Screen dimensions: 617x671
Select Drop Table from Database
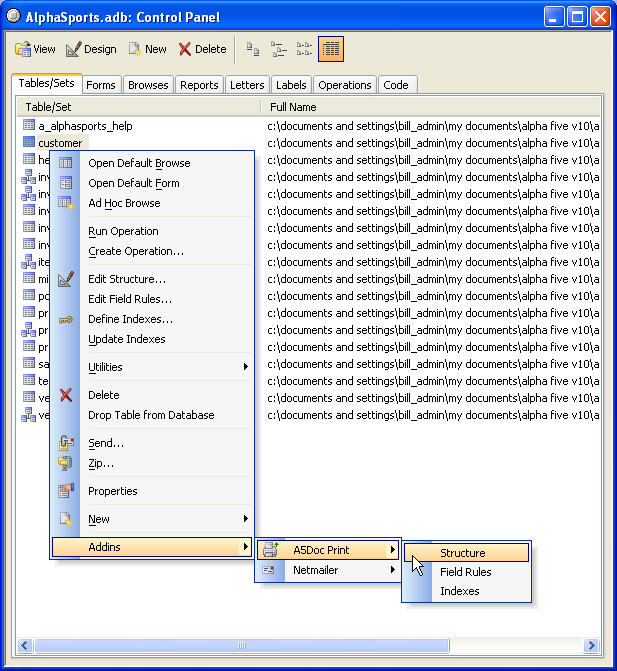tap(152, 415)
